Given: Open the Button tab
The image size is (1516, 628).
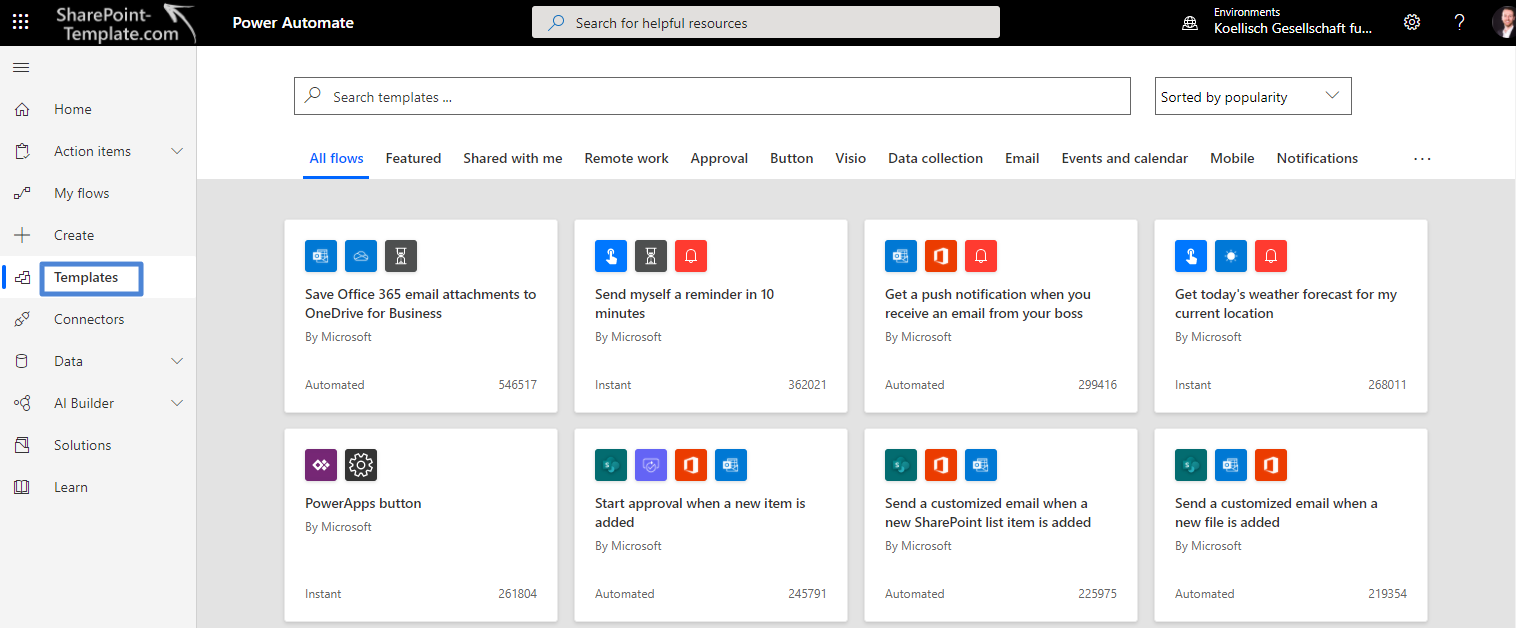Looking at the screenshot, I should (x=792, y=158).
